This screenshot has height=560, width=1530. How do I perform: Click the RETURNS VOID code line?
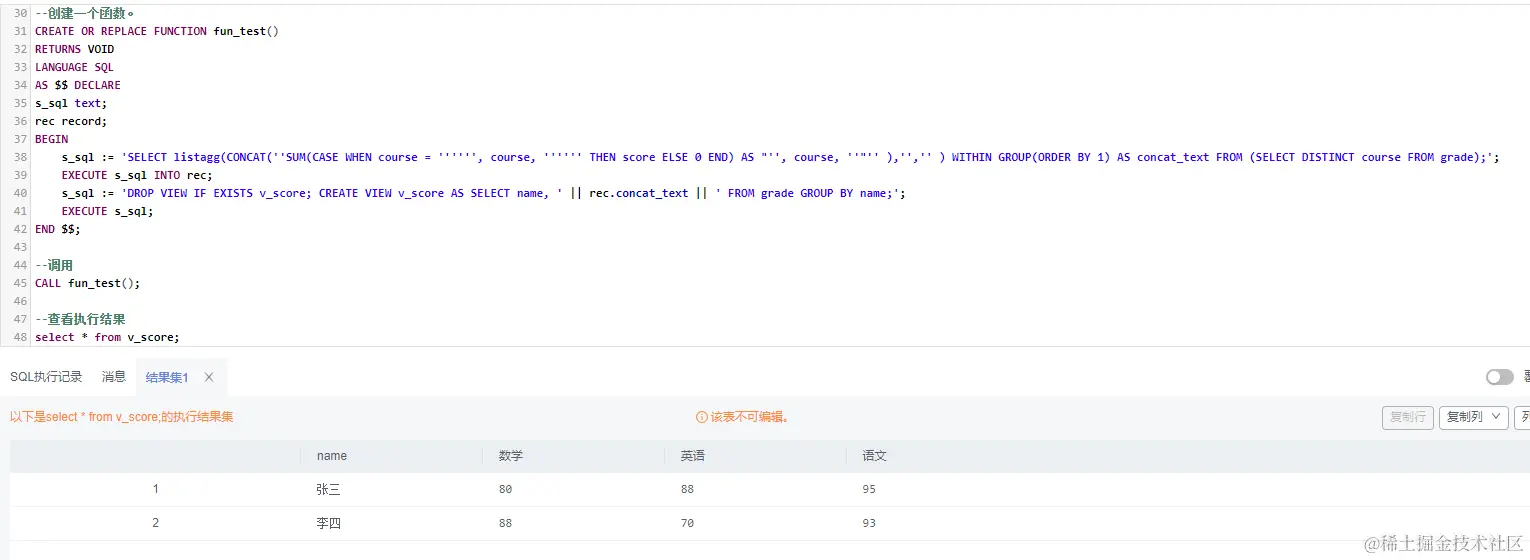pos(75,49)
